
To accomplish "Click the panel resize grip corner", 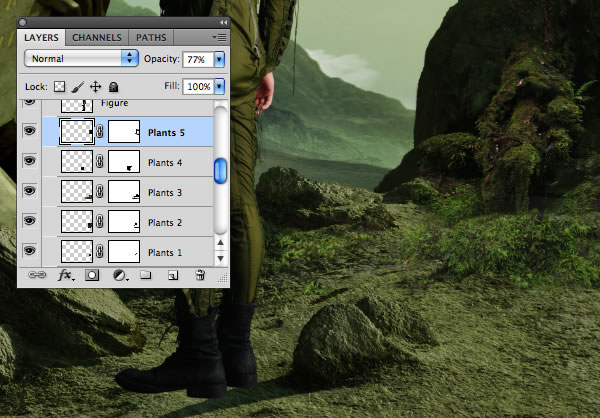I will (223, 278).
